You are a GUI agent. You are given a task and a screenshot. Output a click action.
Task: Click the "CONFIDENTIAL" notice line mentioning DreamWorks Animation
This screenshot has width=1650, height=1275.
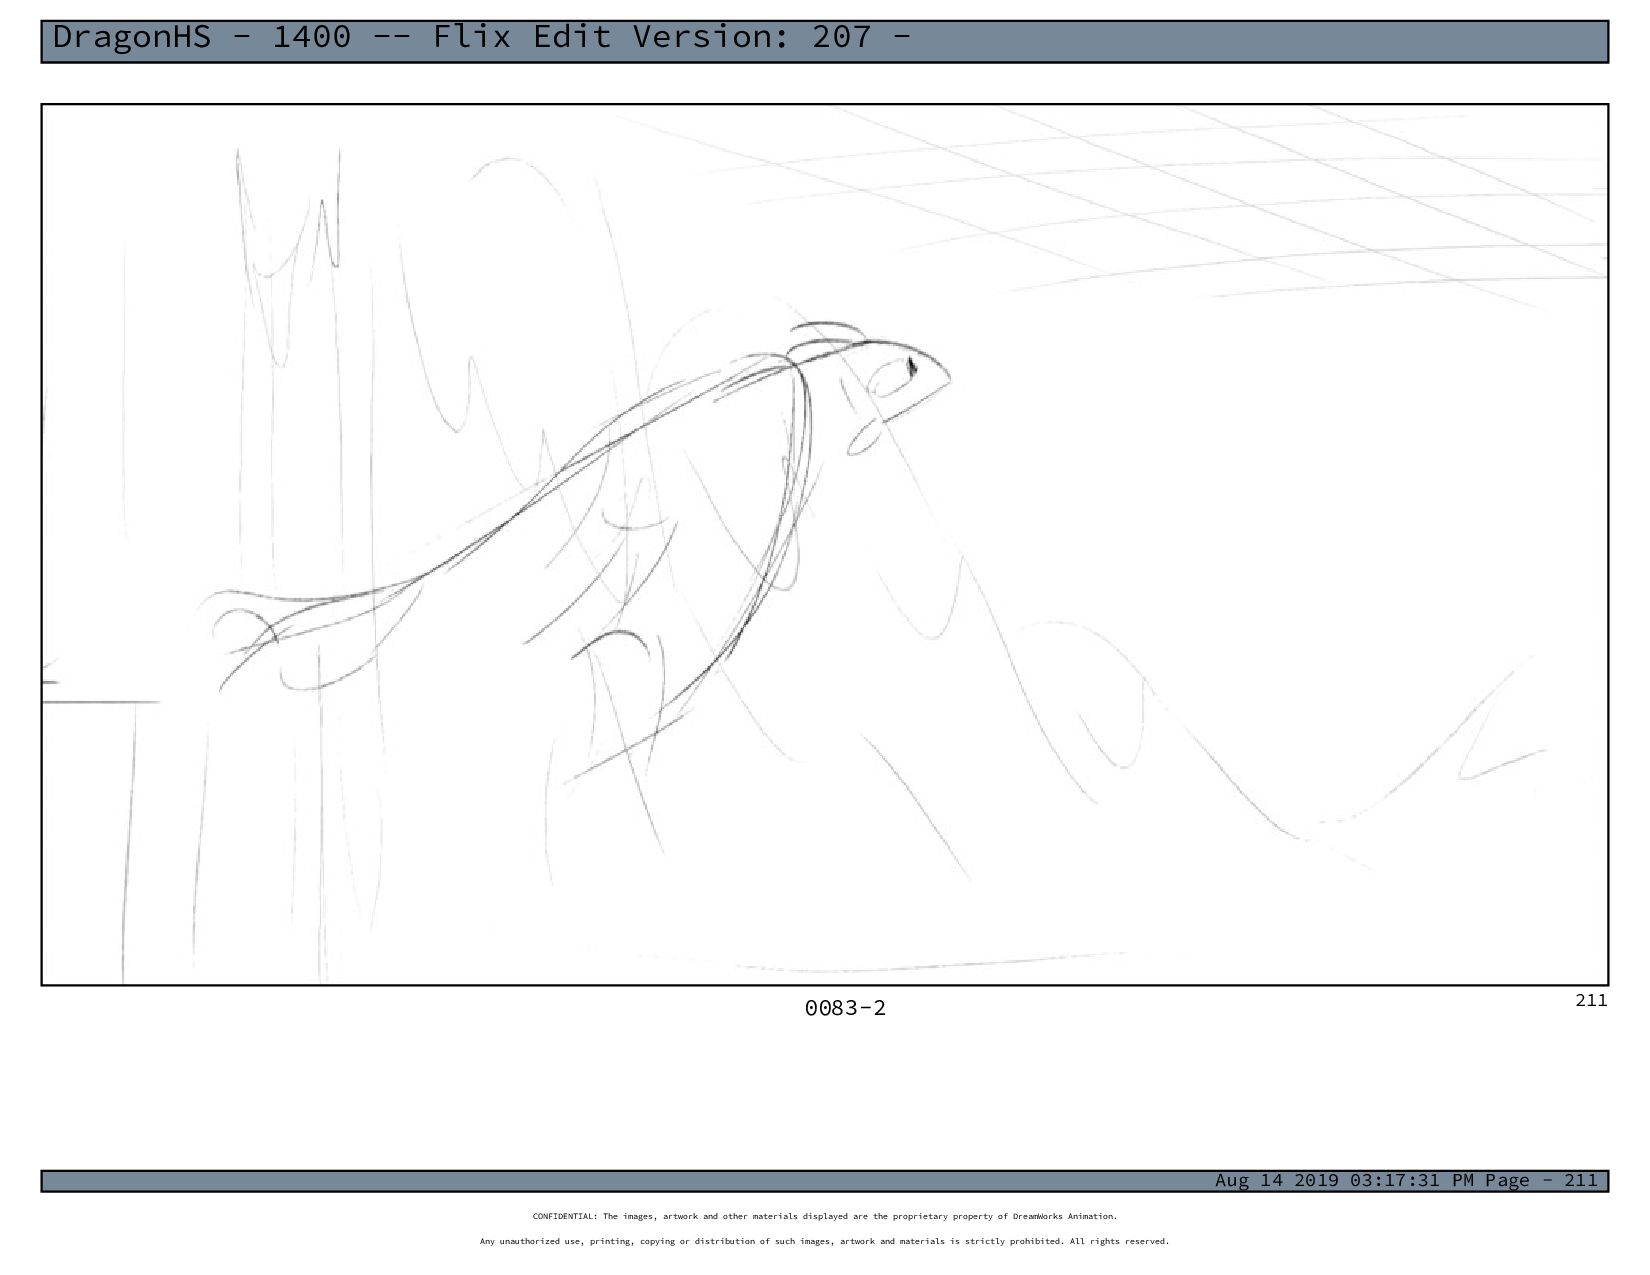(825, 1217)
